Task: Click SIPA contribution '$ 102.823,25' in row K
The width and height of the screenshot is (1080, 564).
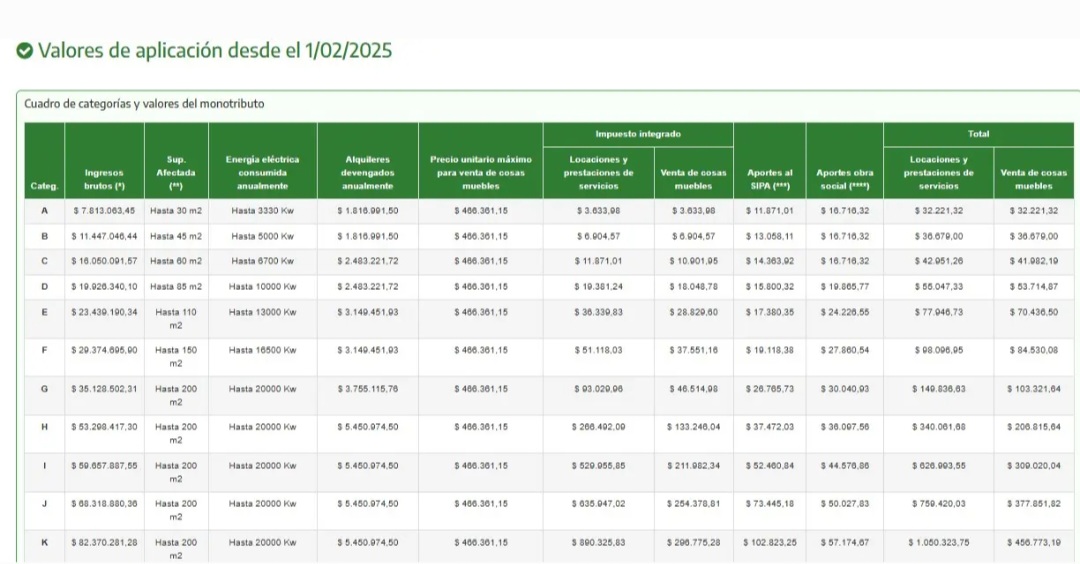Action: click(x=769, y=543)
